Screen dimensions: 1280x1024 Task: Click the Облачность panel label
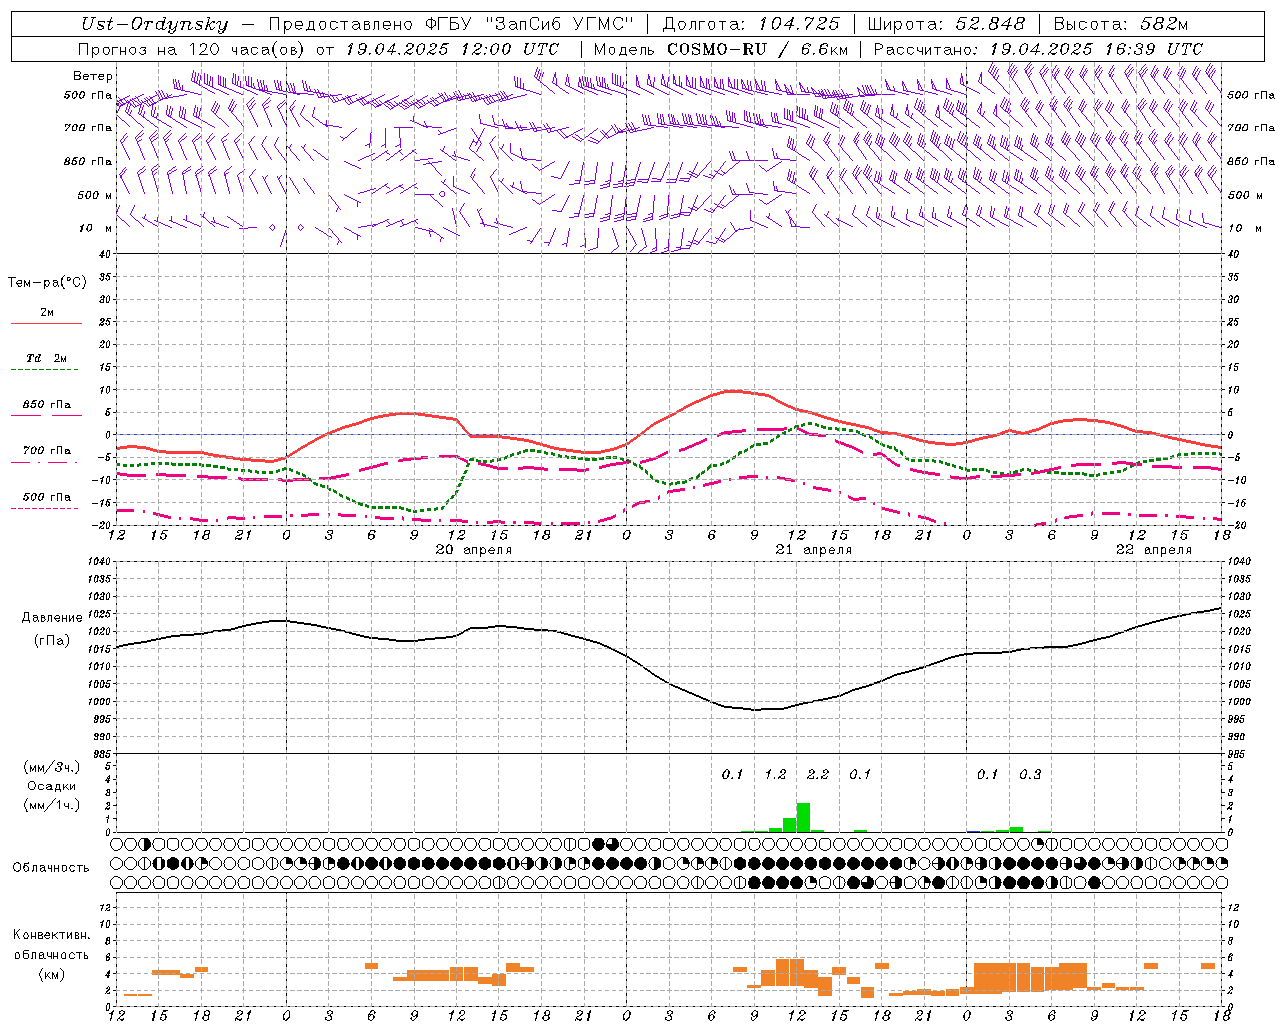(x=51, y=867)
